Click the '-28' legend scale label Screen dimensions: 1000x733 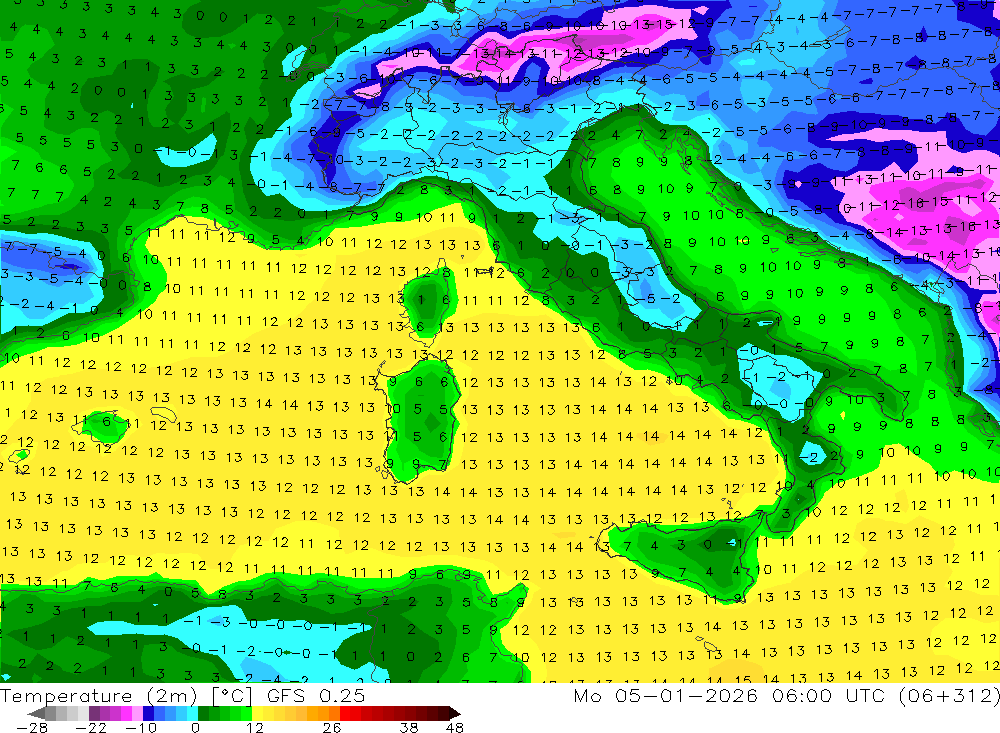point(31,727)
